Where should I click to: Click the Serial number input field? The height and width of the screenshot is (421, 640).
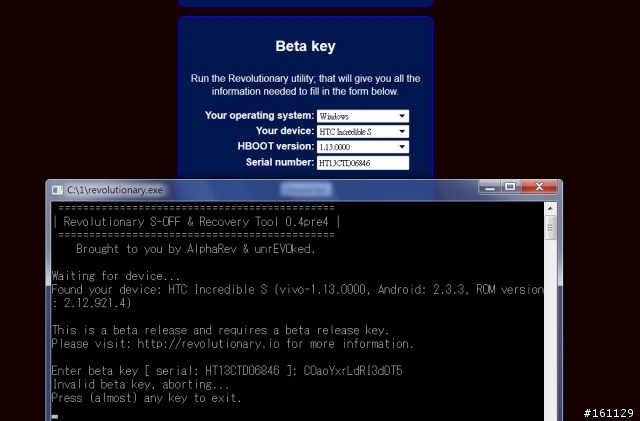[x=363, y=163]
